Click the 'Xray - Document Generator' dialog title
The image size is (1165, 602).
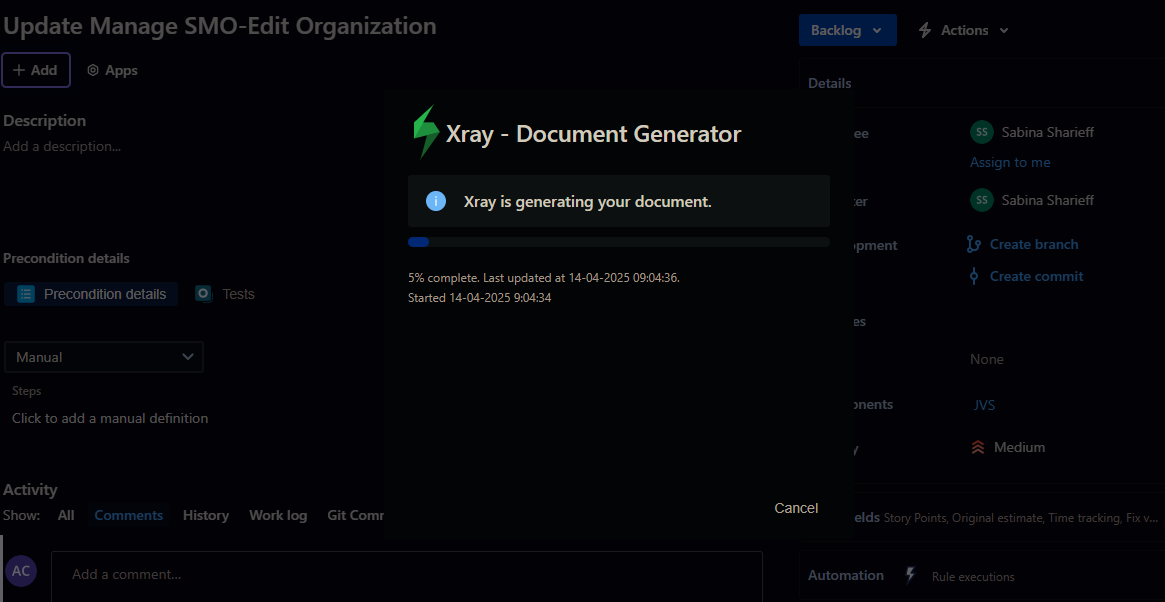pos(593,135)
